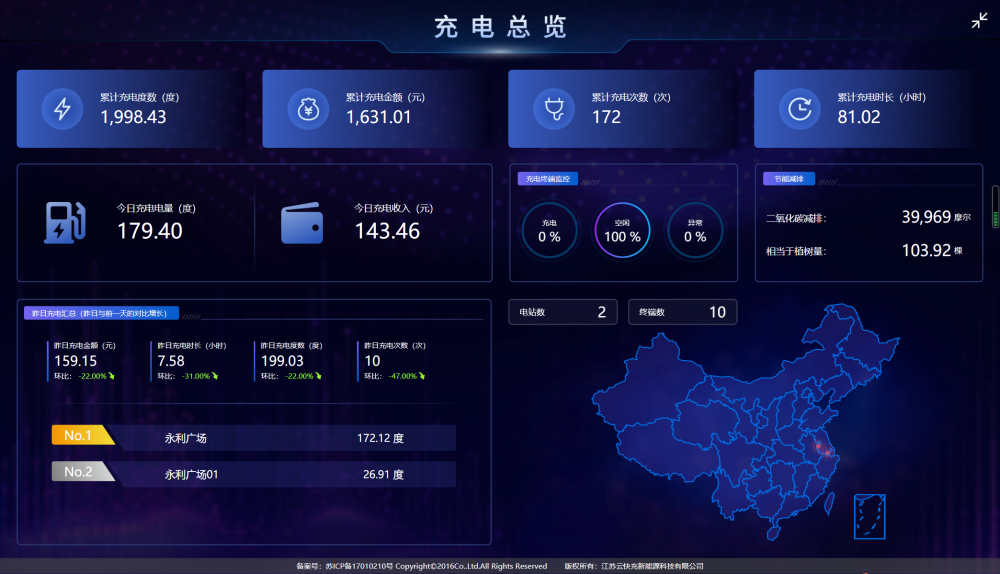Click the 相当于植树量 label
This screenshot has height=574, width=1000.
click(x=796, y=251)
